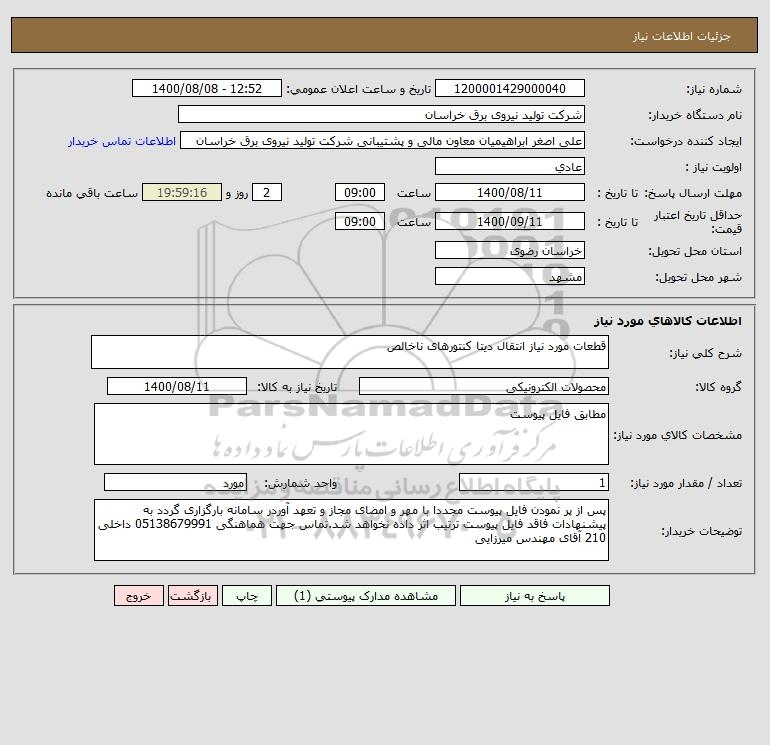Click delivery province field خراسان رضوی
Viewport: 770px width, 745px height.
pos(510,250)
